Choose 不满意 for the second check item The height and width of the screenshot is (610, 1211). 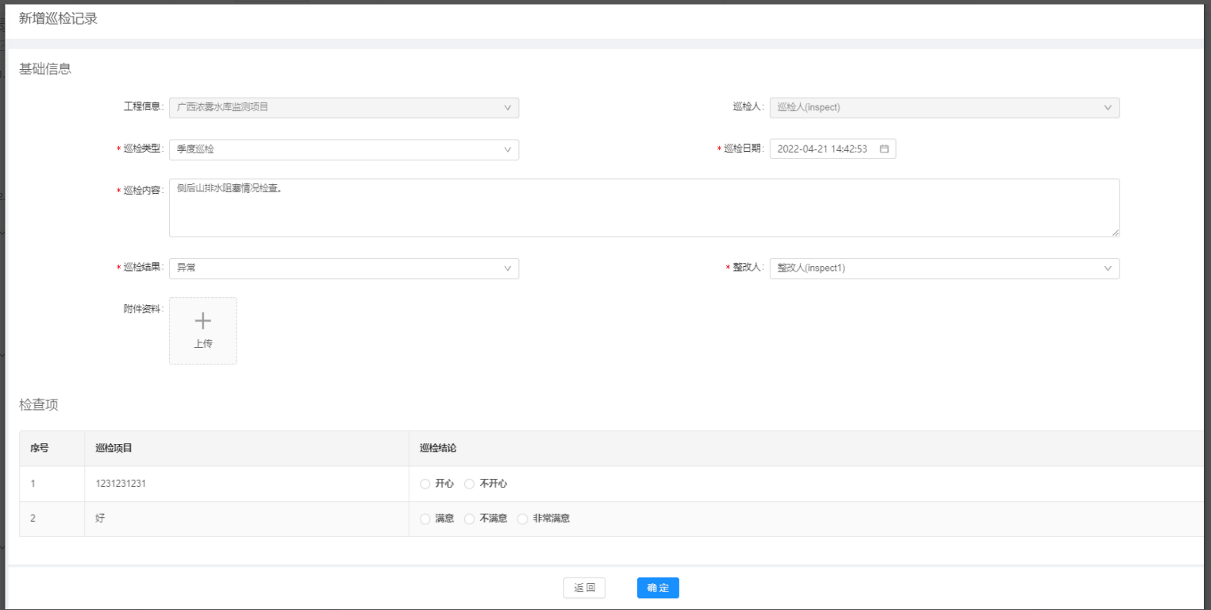[469, 519]
